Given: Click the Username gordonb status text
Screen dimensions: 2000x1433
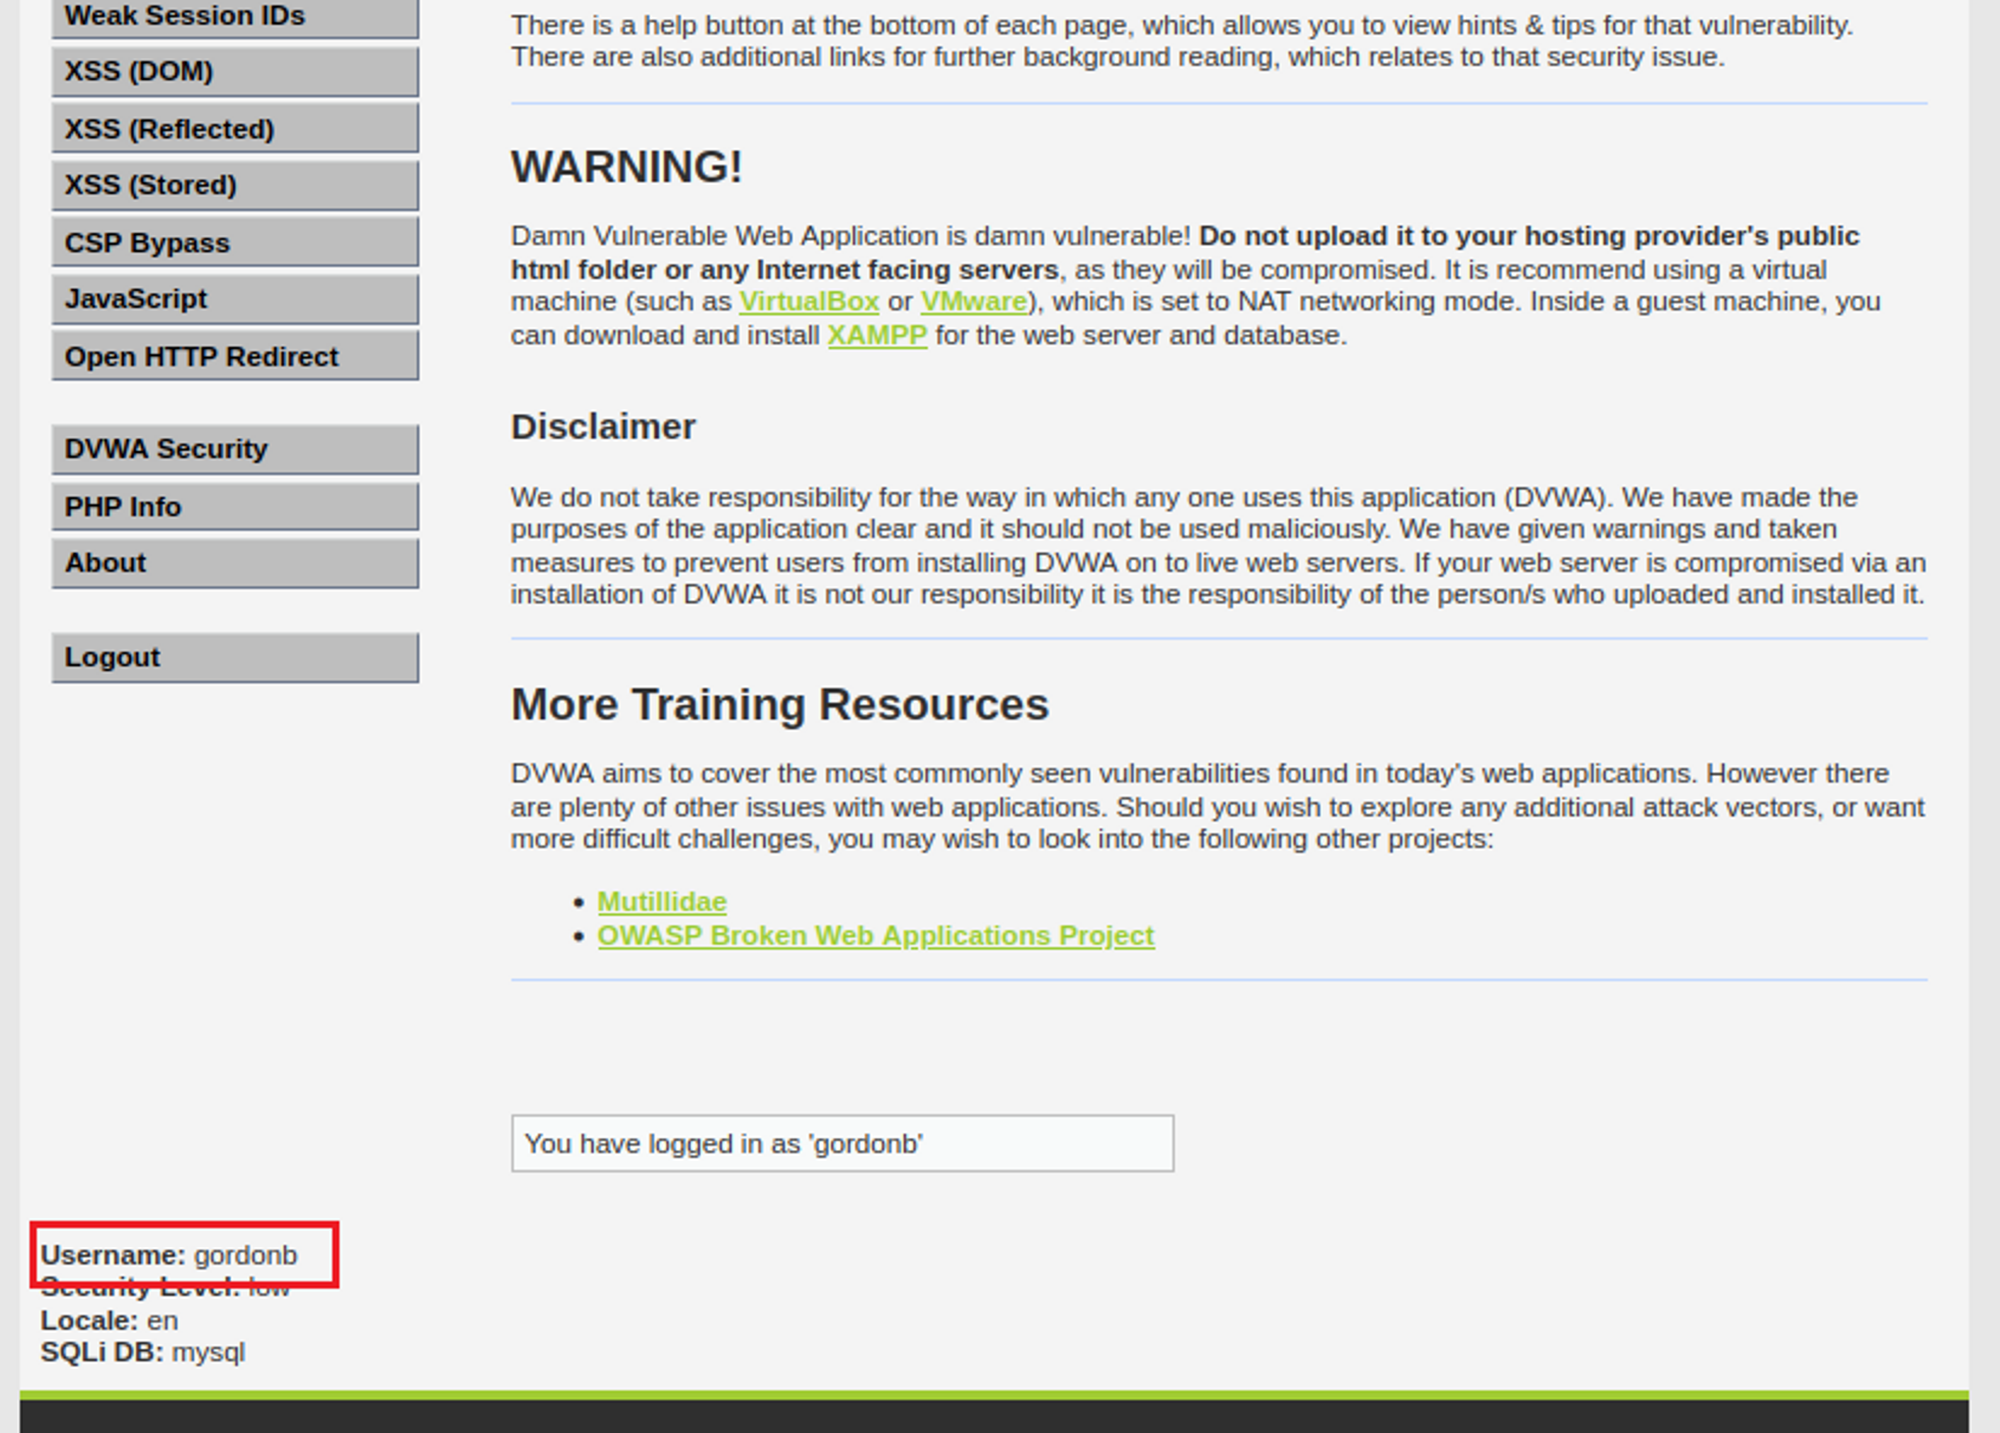Looking at the screenshot, I should click(x=169, y=1255).
